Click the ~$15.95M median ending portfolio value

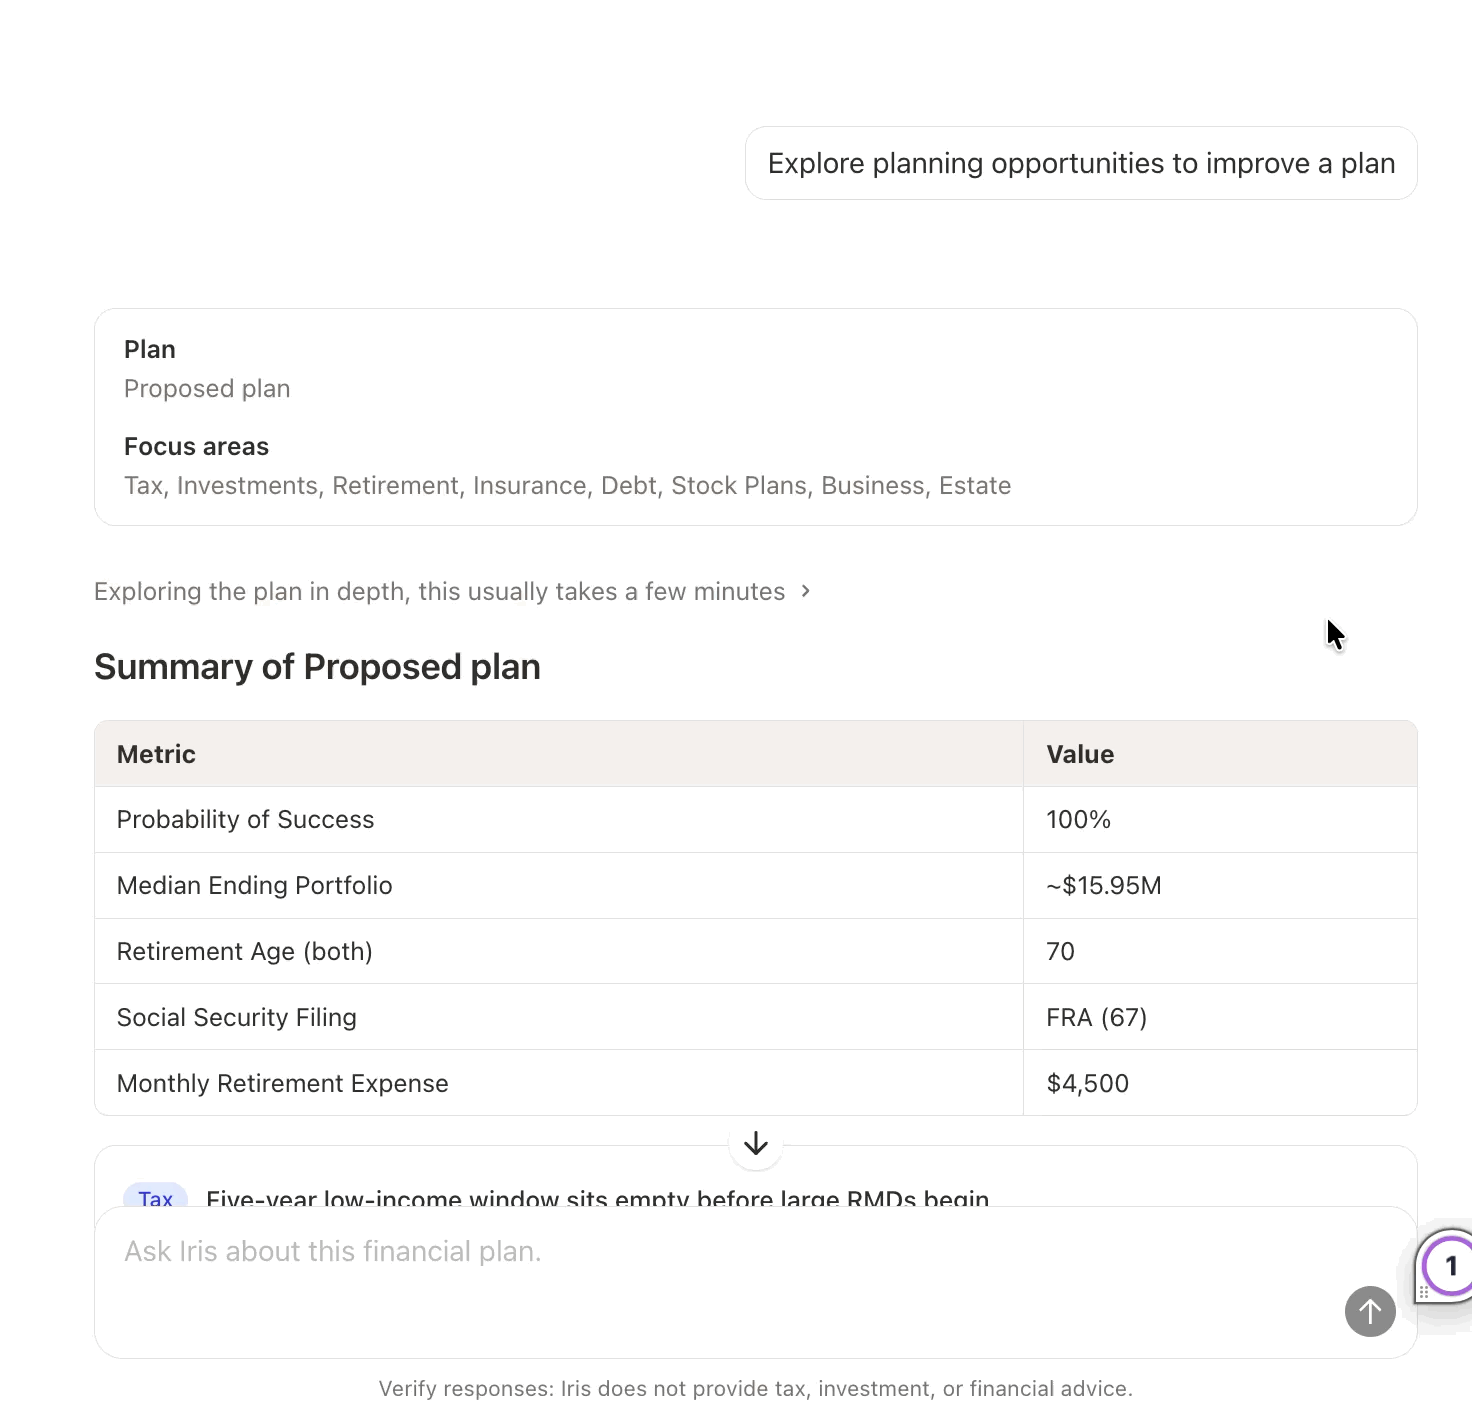click(1104, 885)
